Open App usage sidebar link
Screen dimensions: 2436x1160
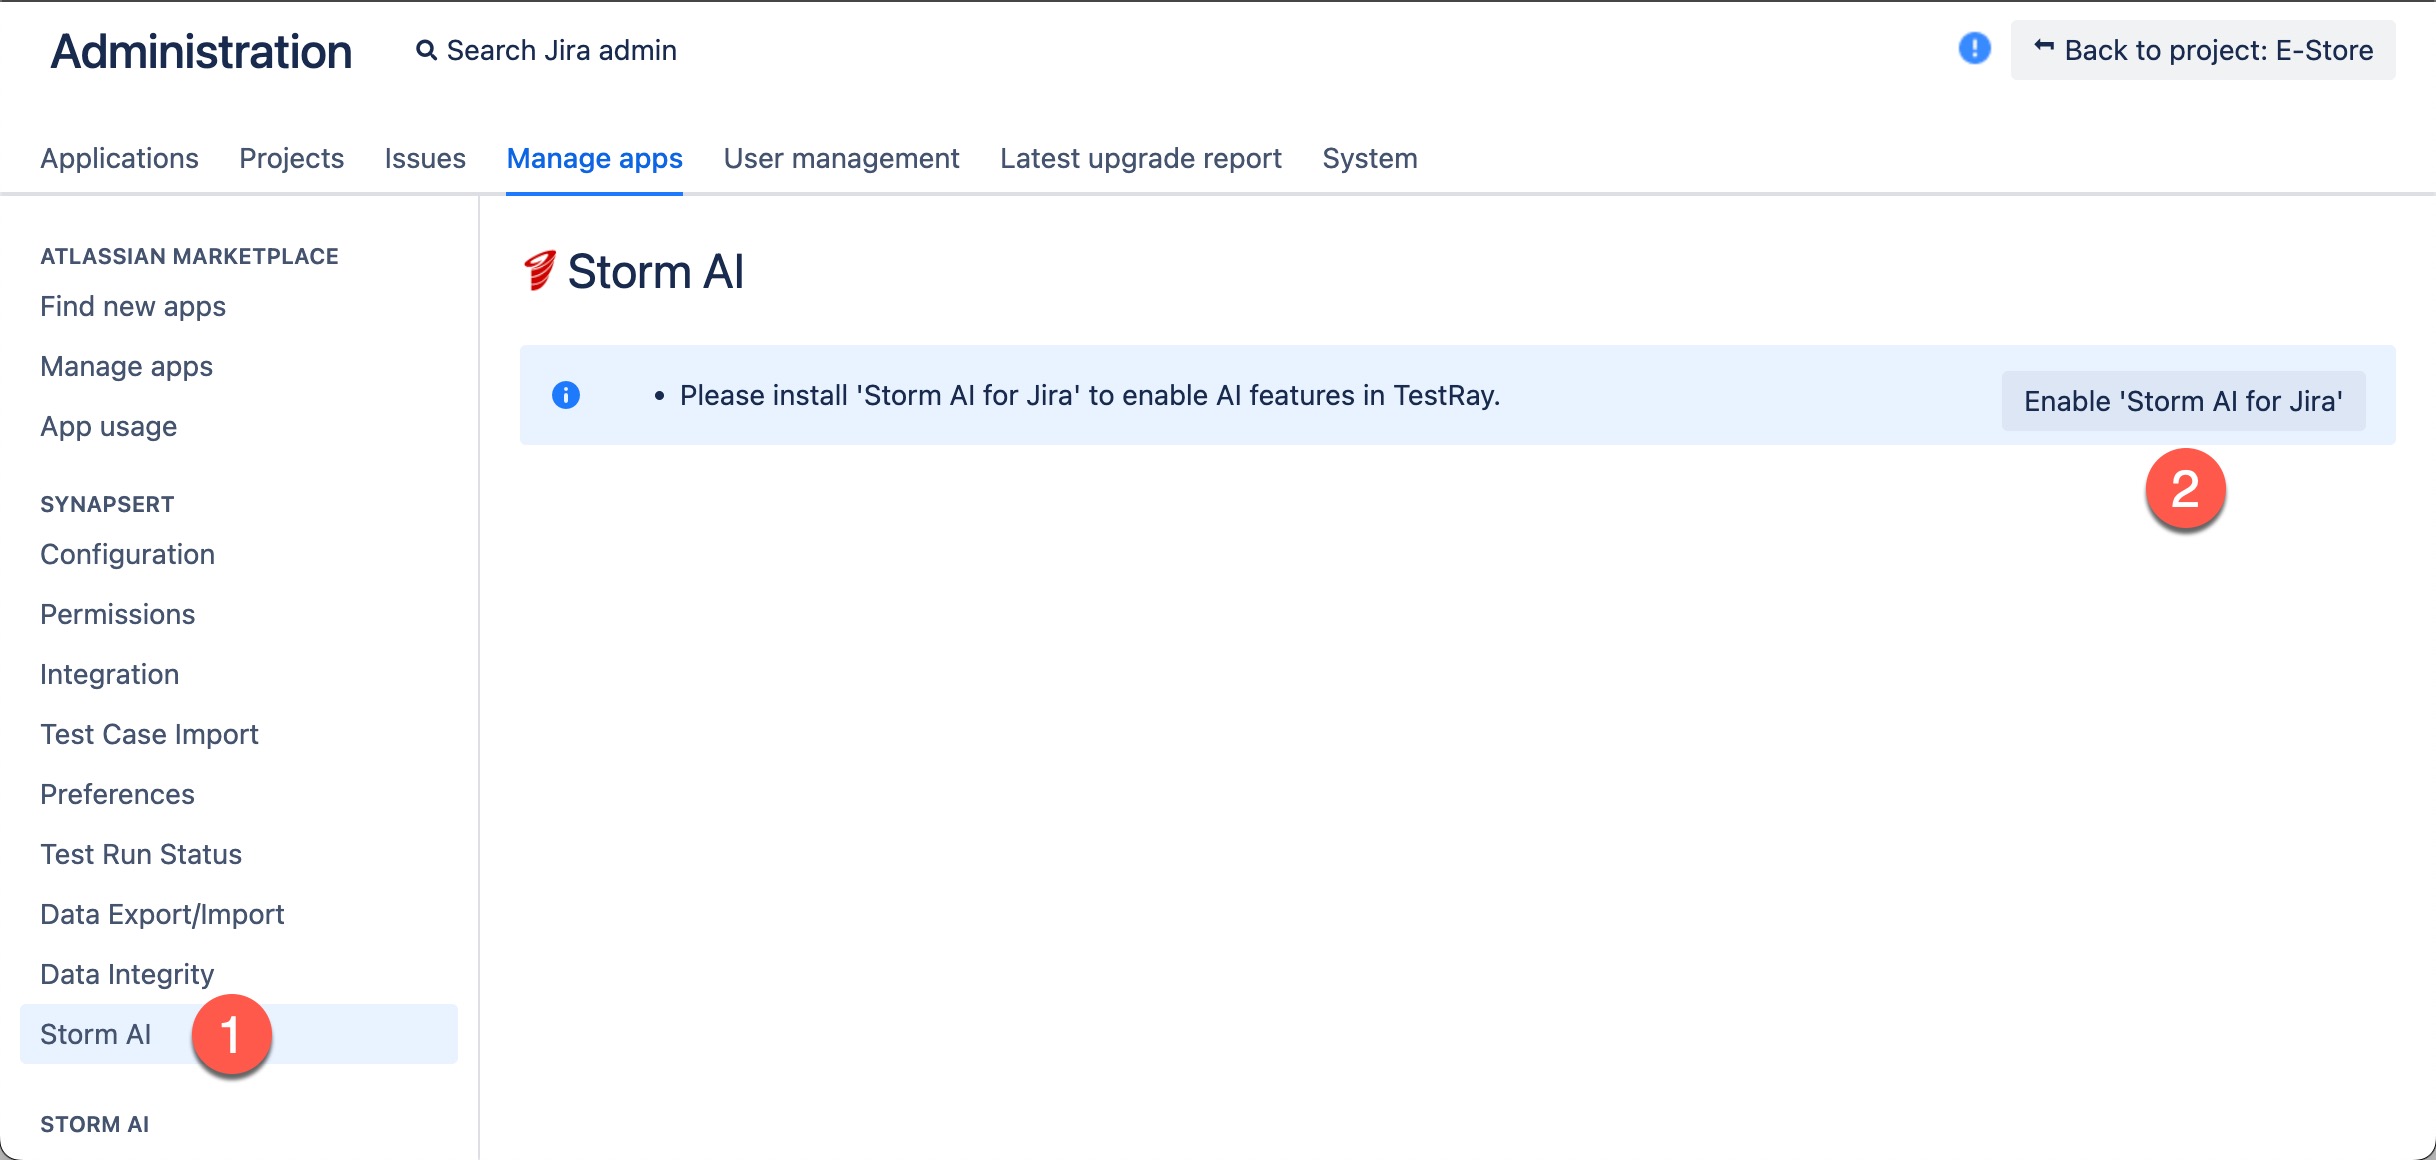108,426
